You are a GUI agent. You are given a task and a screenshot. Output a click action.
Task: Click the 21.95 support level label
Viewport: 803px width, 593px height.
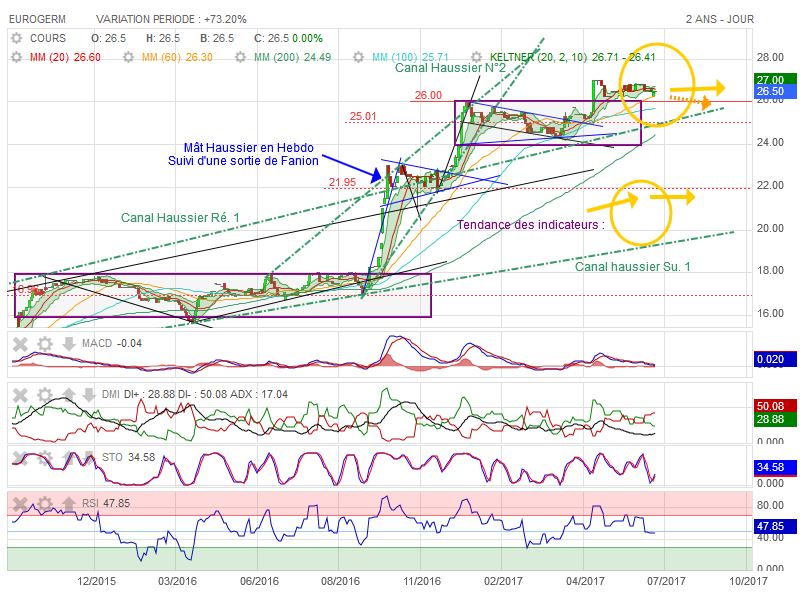(x=342, y=182)
